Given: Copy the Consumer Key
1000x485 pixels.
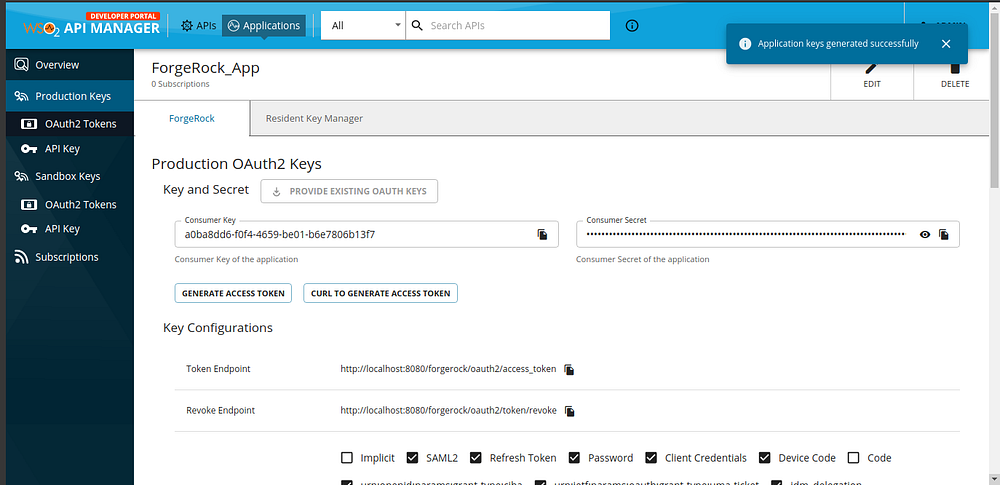Looking at the screenshot, I should click(542, 234).
